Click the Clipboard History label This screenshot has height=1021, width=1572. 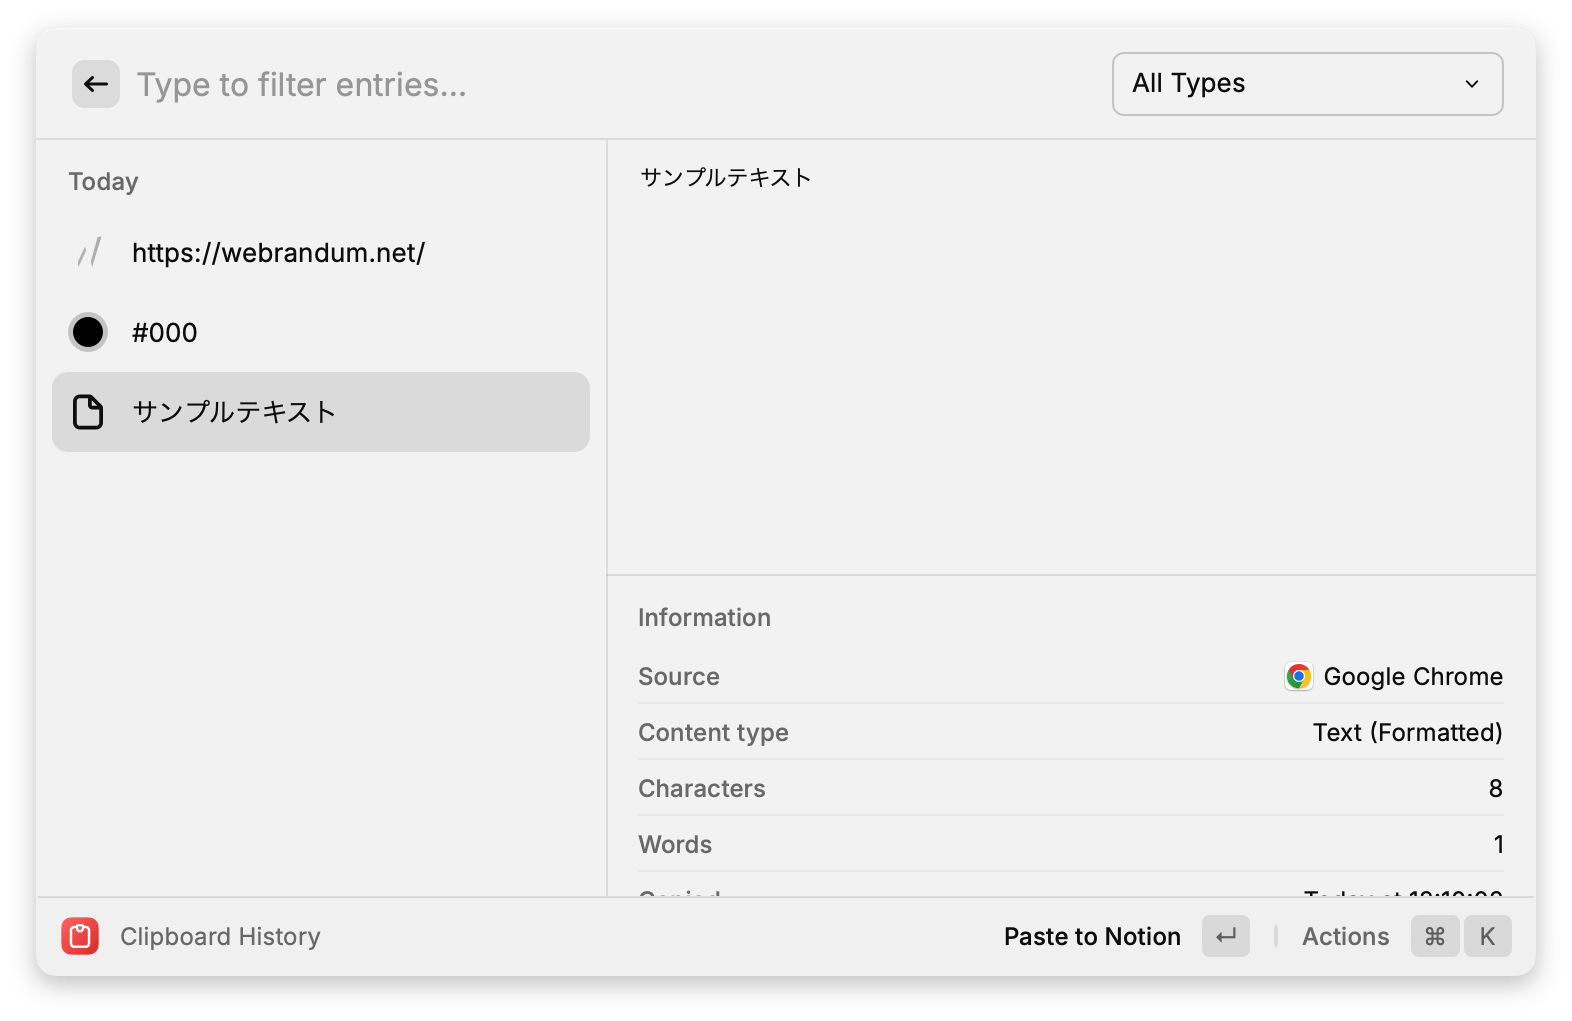(220, 937)
